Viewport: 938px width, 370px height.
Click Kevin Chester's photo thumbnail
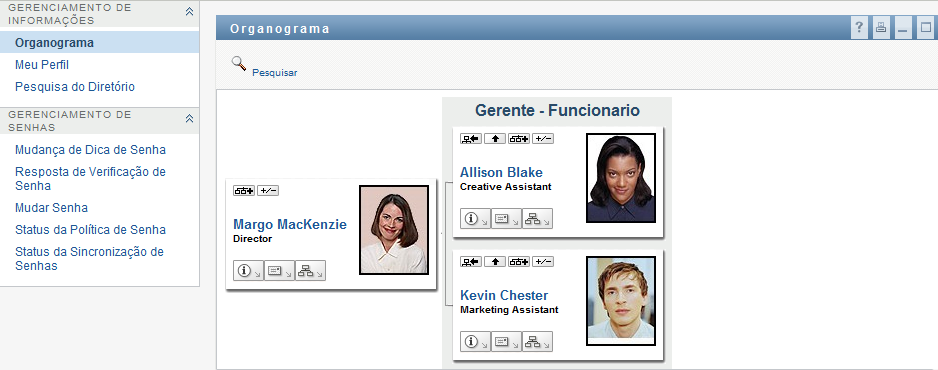click(x=621, y=301)
